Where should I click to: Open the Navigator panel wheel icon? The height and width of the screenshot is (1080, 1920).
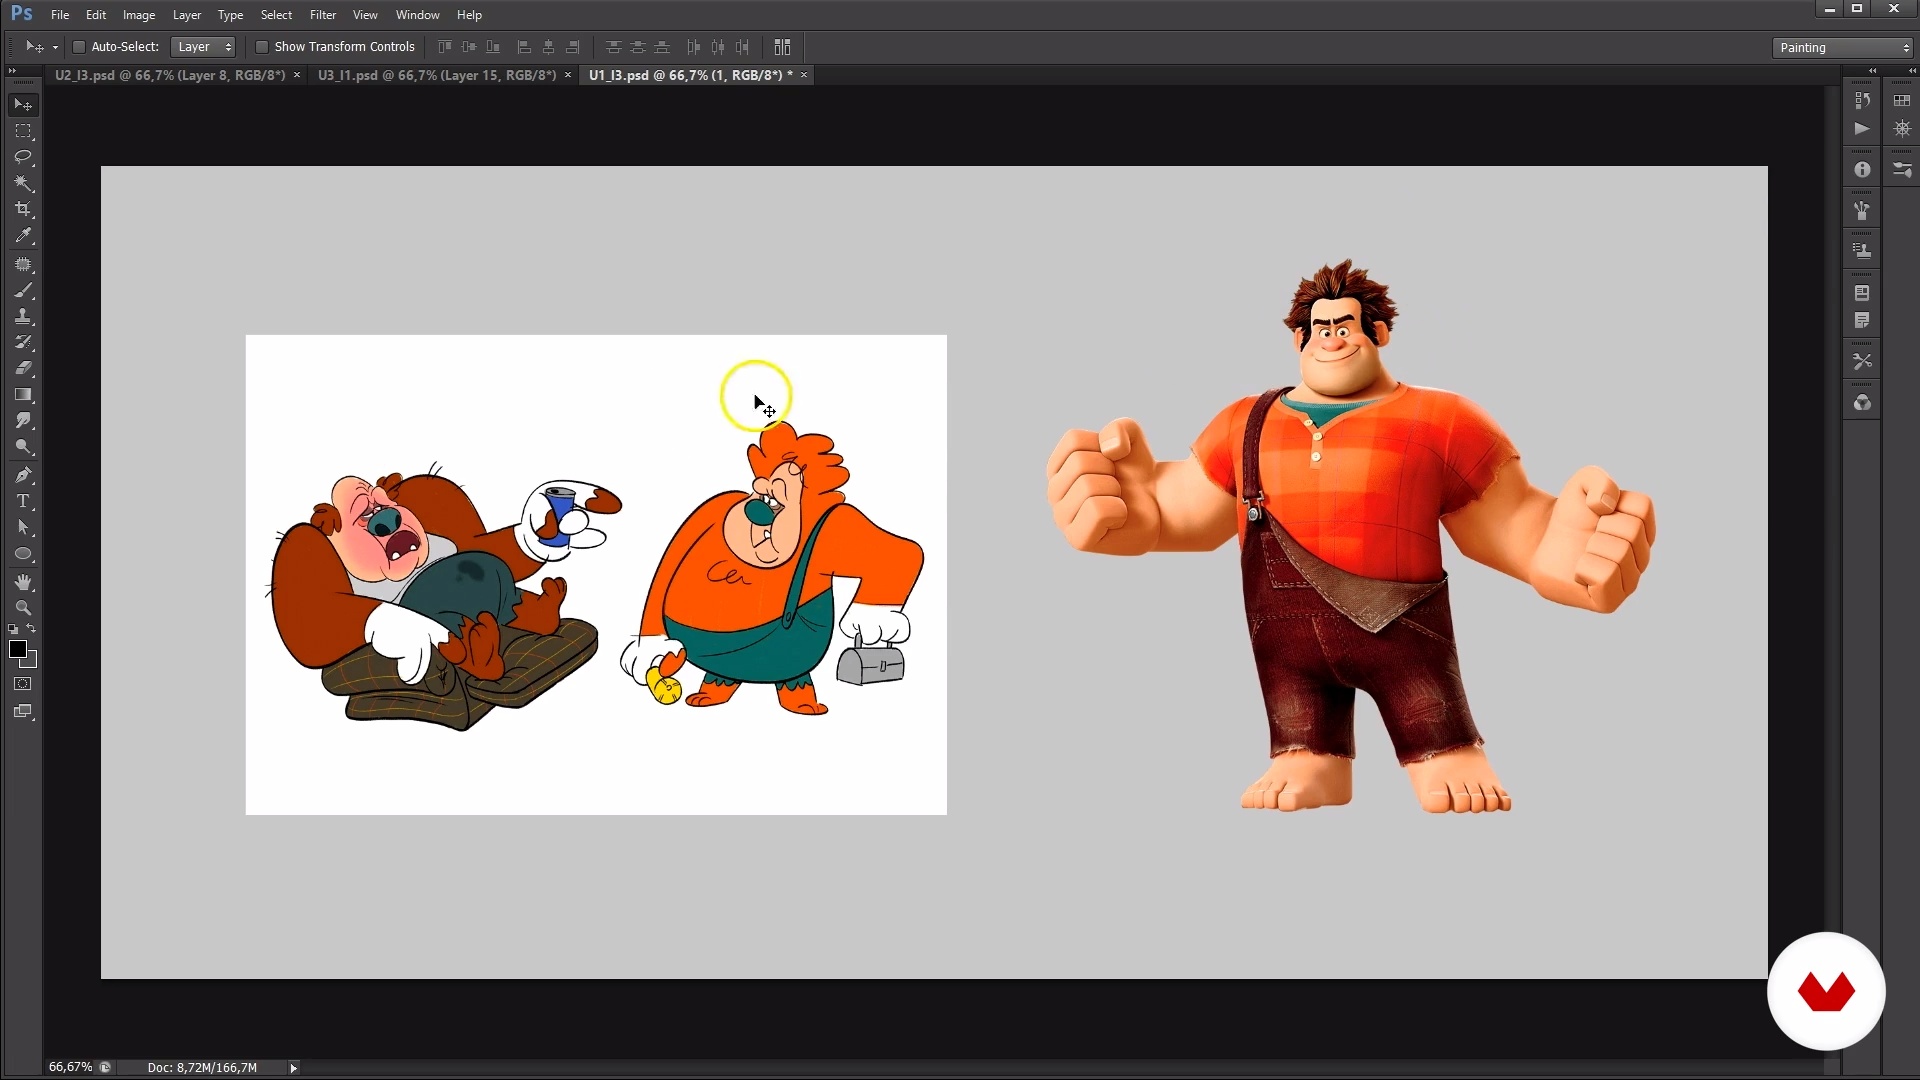point(1902,129)
